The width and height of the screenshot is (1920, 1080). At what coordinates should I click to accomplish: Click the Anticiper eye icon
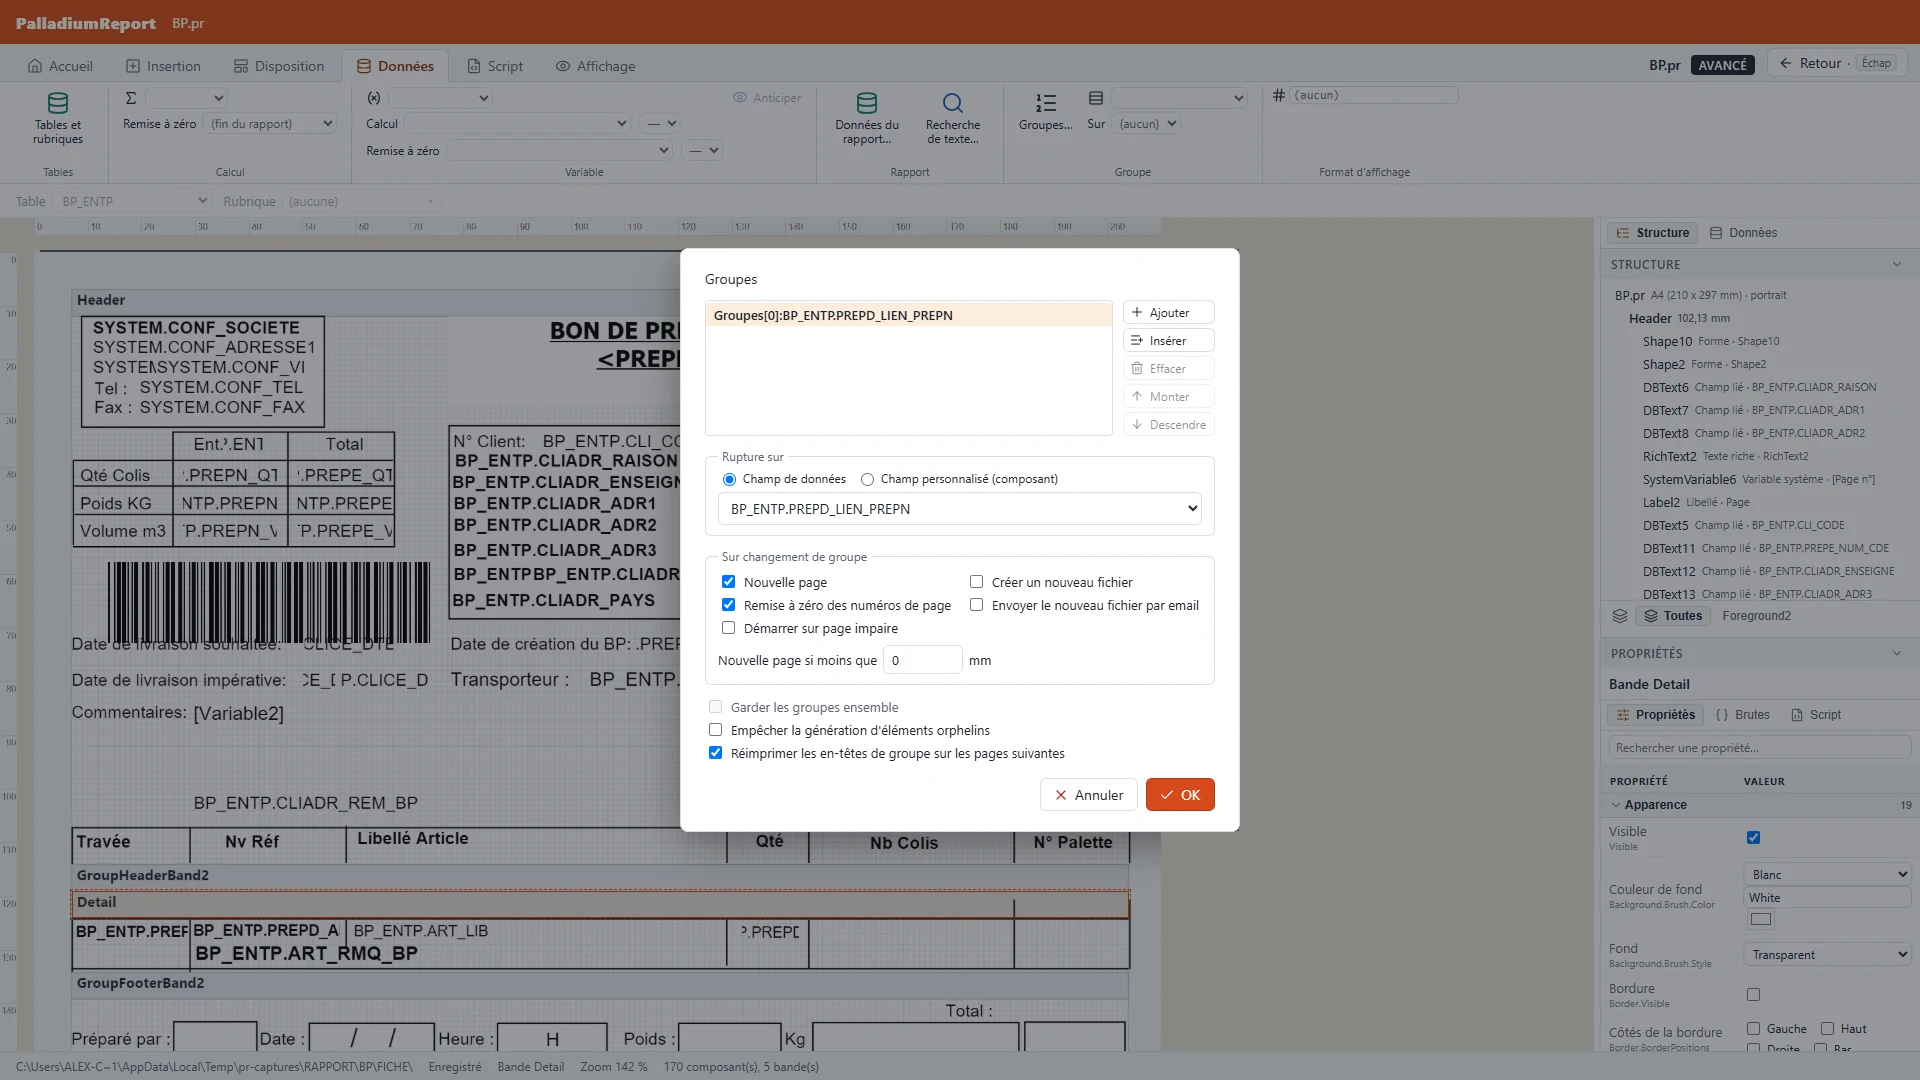click(740, 98)
